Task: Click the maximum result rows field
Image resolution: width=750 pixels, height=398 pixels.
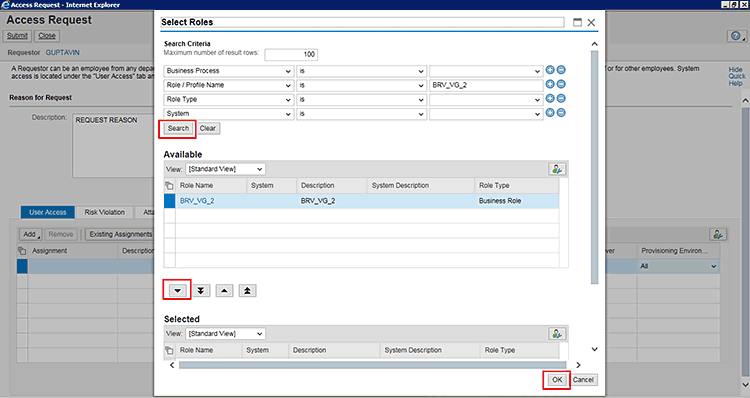Action: (291, 55)
